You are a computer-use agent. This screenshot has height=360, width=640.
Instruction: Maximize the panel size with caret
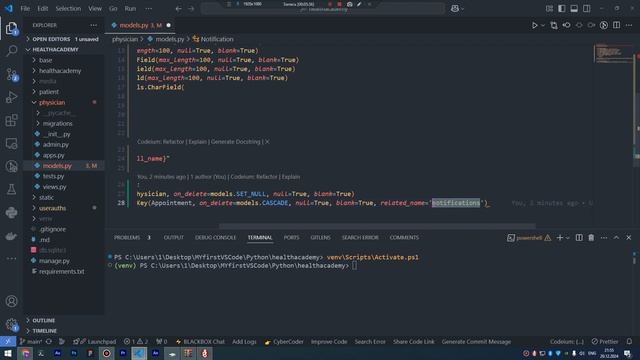click(x=616, y=238)
